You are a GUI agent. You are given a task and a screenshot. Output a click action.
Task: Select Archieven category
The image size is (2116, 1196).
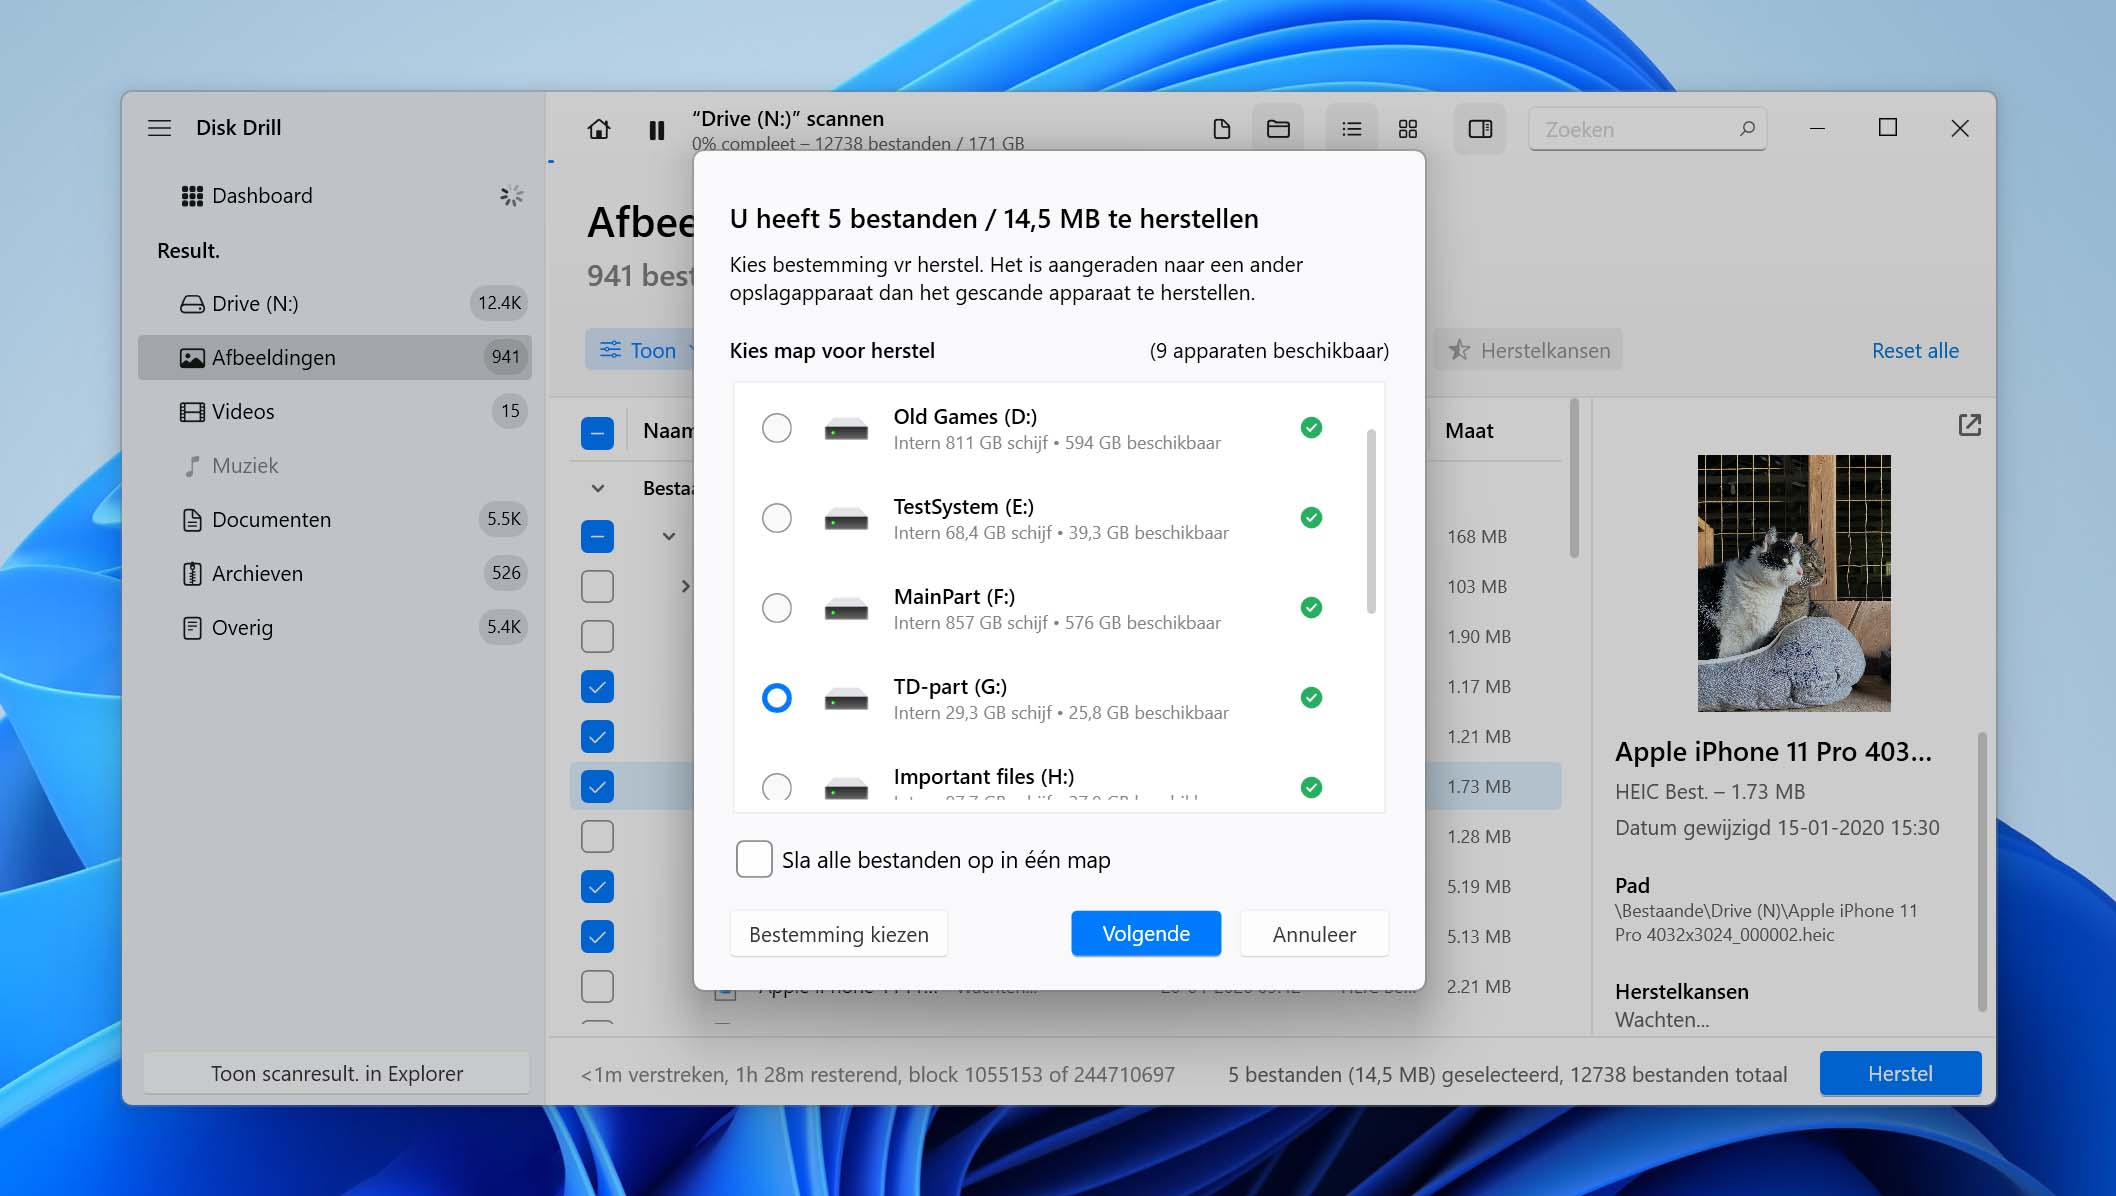tap(335, 573)
